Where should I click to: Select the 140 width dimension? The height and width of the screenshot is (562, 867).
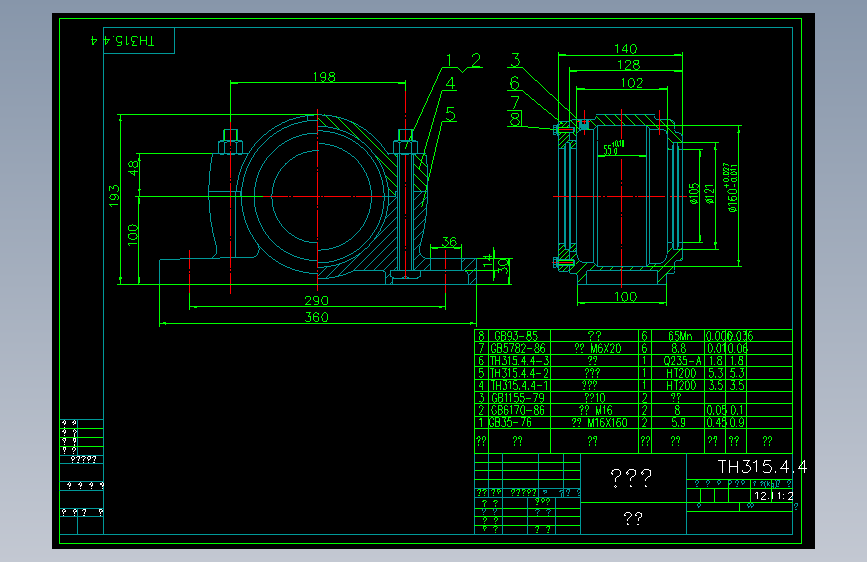tap(625, 49)
